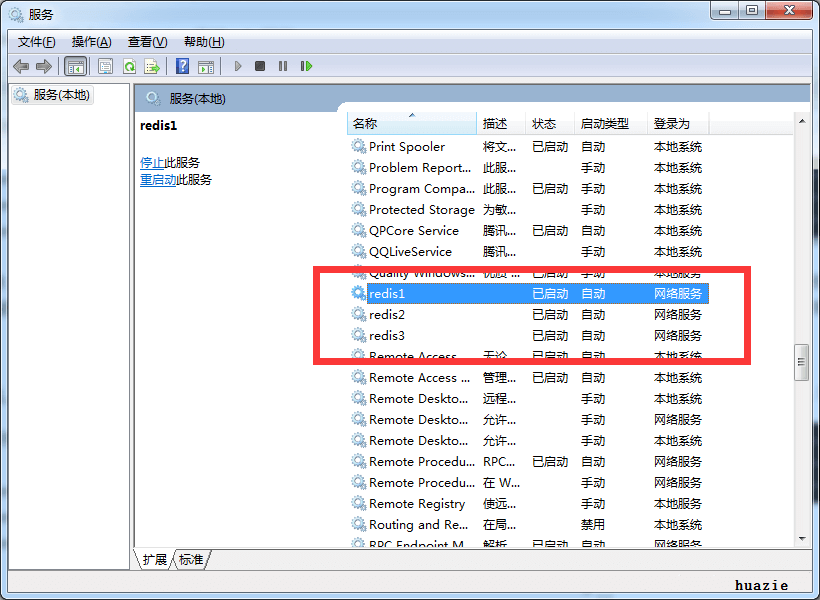
Task: Select the Problem Report... service row
Action: click(528, 168)
